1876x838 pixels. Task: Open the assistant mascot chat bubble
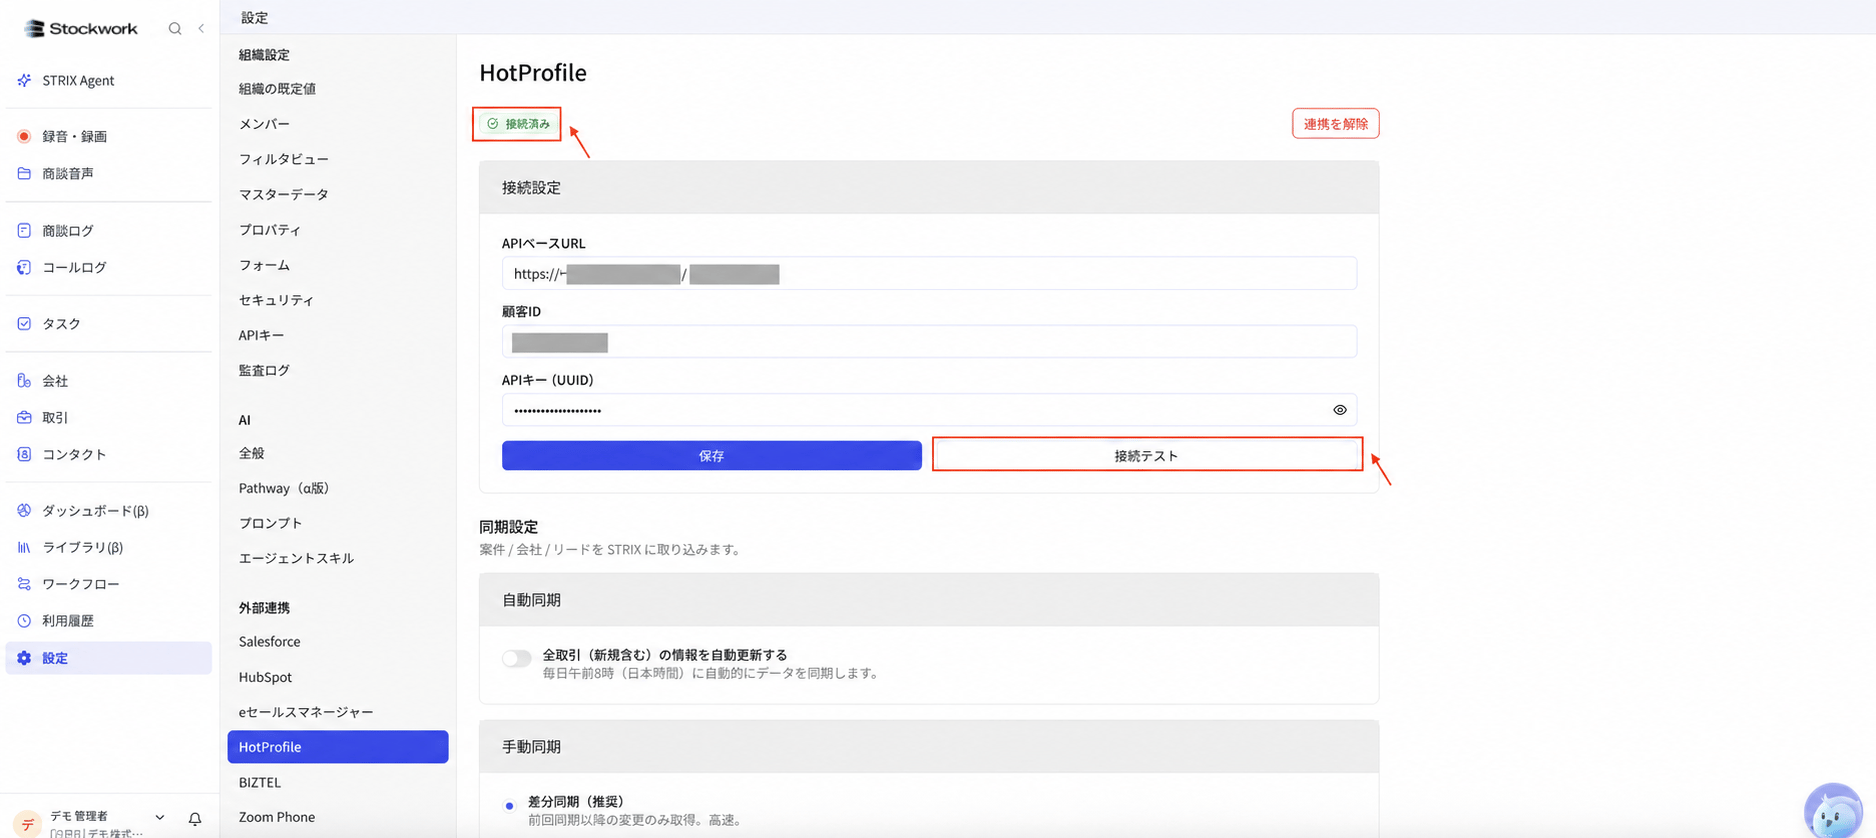(x=1833, y=810)
